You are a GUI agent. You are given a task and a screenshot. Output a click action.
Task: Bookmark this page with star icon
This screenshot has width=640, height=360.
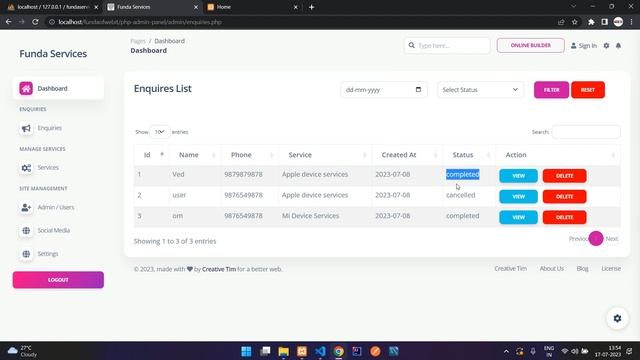tap(575, 22)
